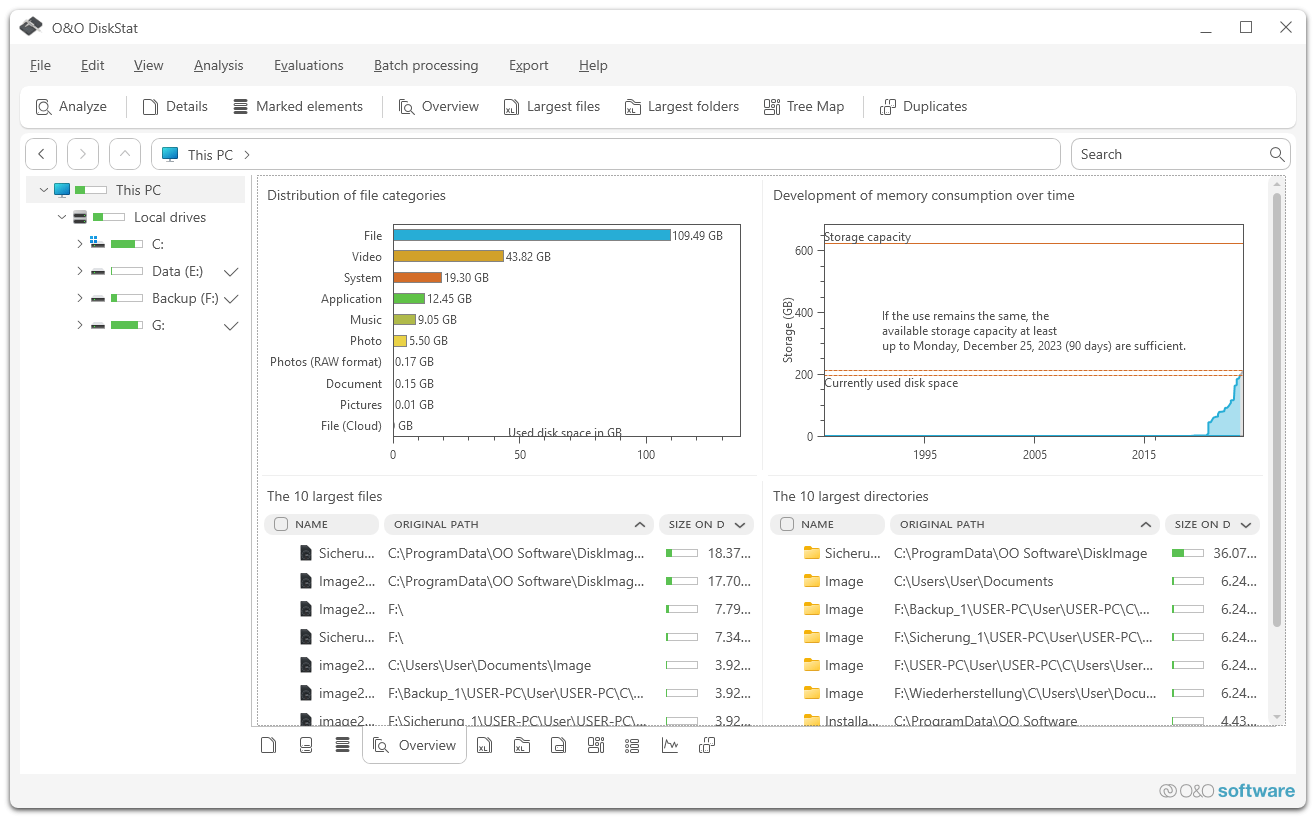Toggle the checkmark next to the G: drive

pyautogui.click(x=231, y=326)
